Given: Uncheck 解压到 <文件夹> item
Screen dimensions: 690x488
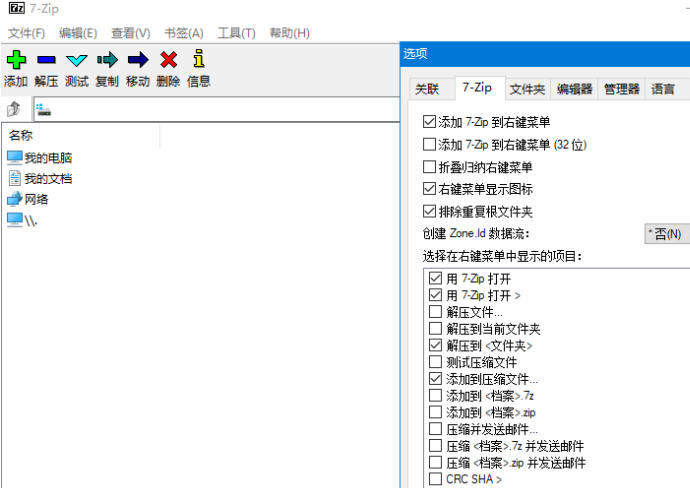Looking at the screenshot, I should (x=435, y=345).
